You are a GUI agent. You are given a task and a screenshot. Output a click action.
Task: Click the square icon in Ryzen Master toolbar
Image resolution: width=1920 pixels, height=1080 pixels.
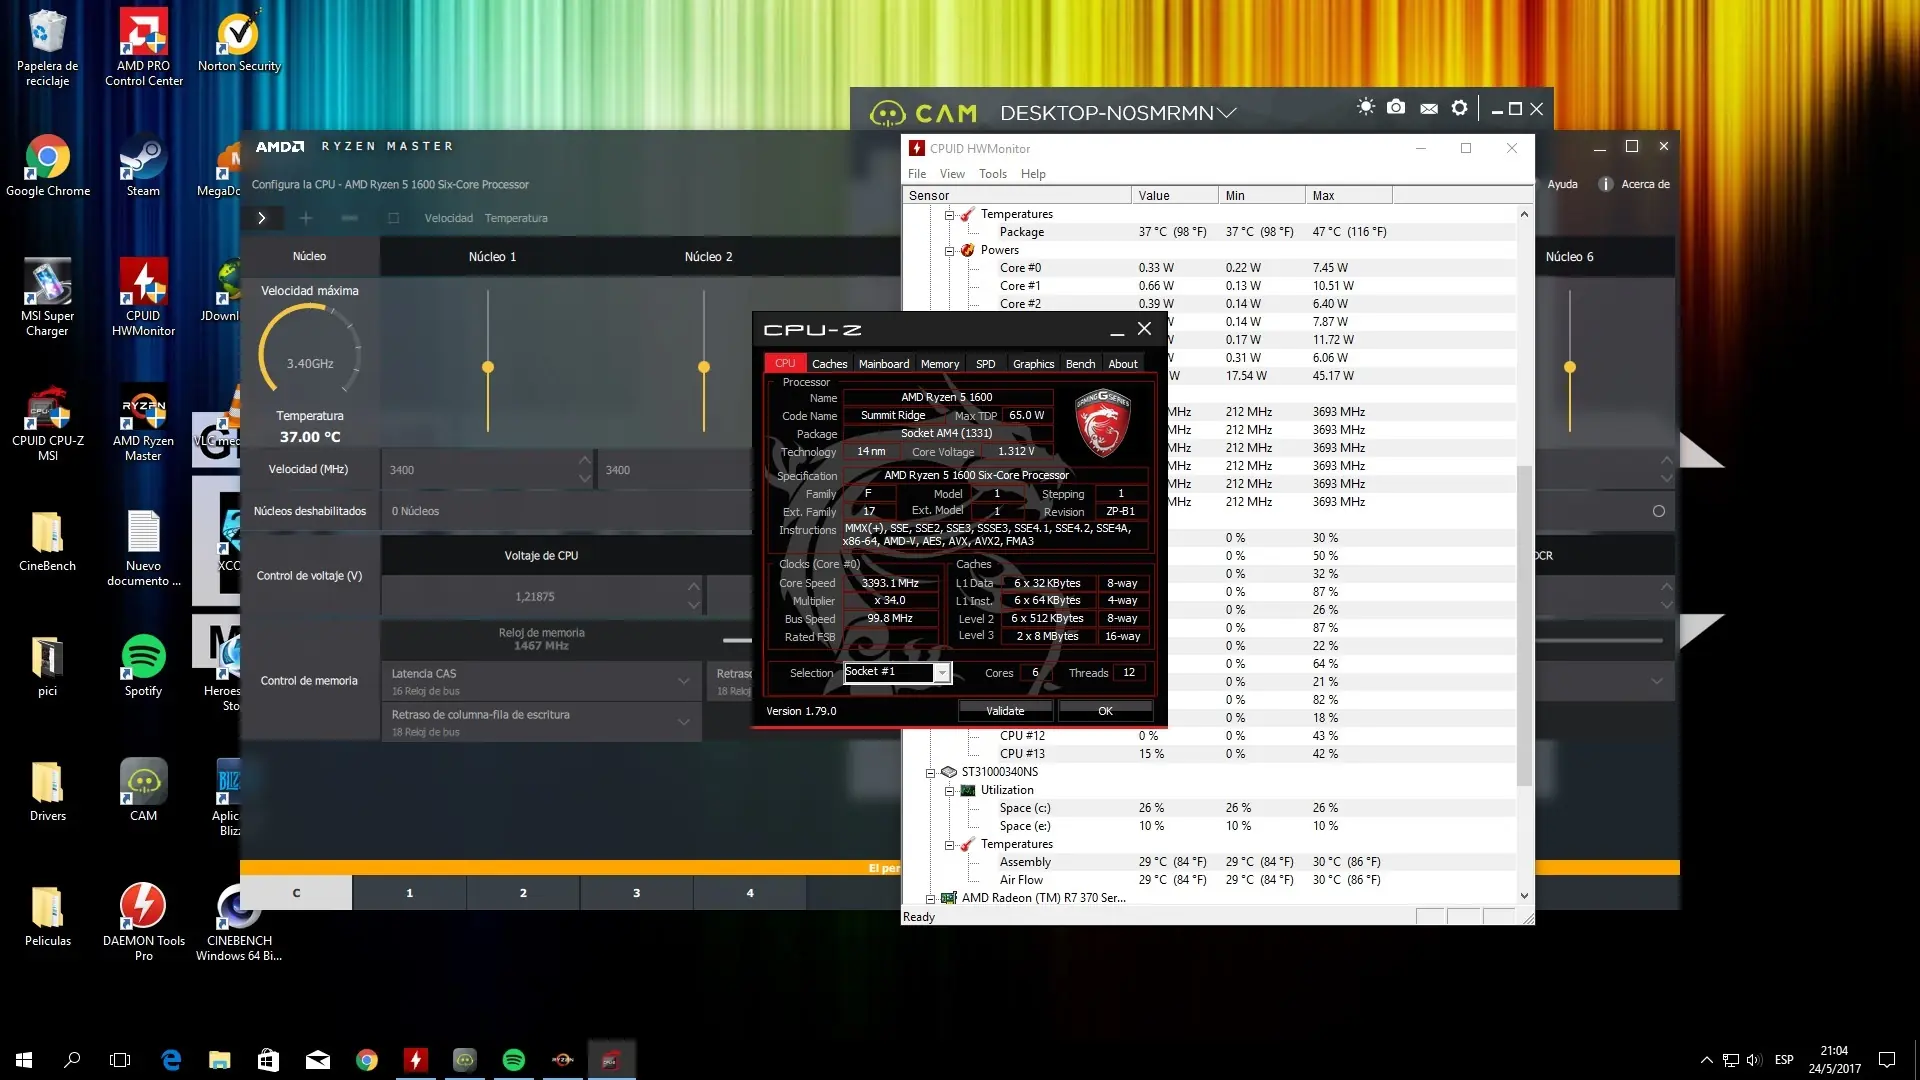tap(393, 218)
